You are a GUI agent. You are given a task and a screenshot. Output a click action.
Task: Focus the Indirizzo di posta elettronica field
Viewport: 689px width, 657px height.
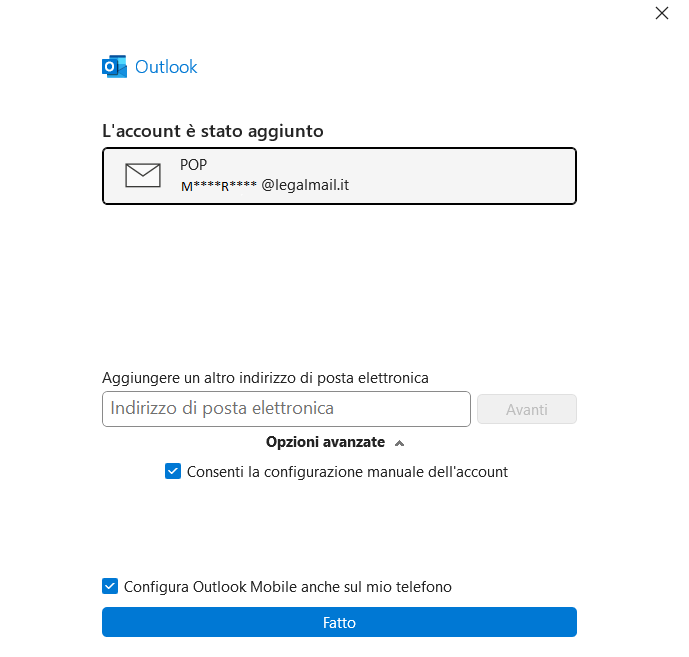coord(286,409)
